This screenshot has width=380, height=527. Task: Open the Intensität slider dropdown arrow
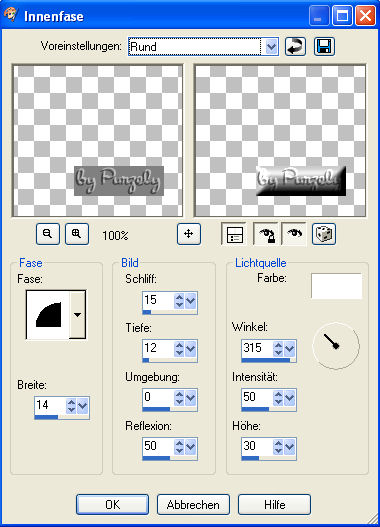click(289, 398)
